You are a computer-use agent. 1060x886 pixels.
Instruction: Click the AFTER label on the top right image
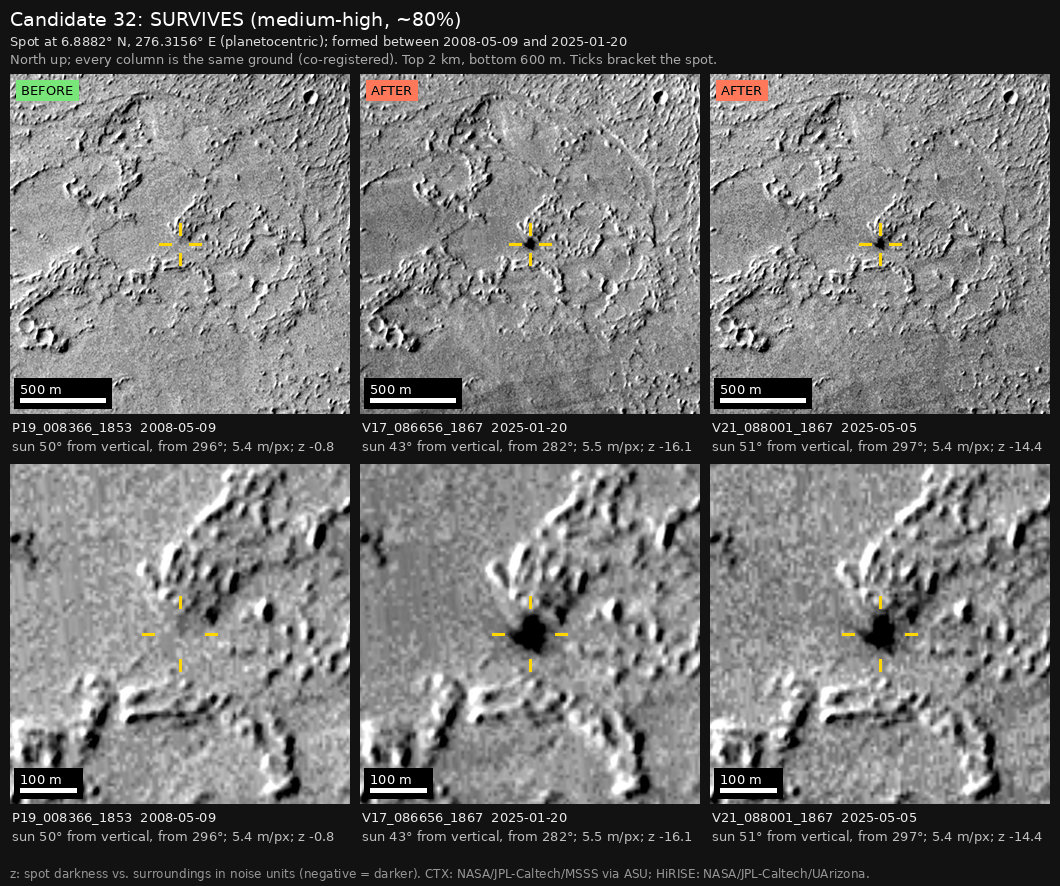(742, 91)
